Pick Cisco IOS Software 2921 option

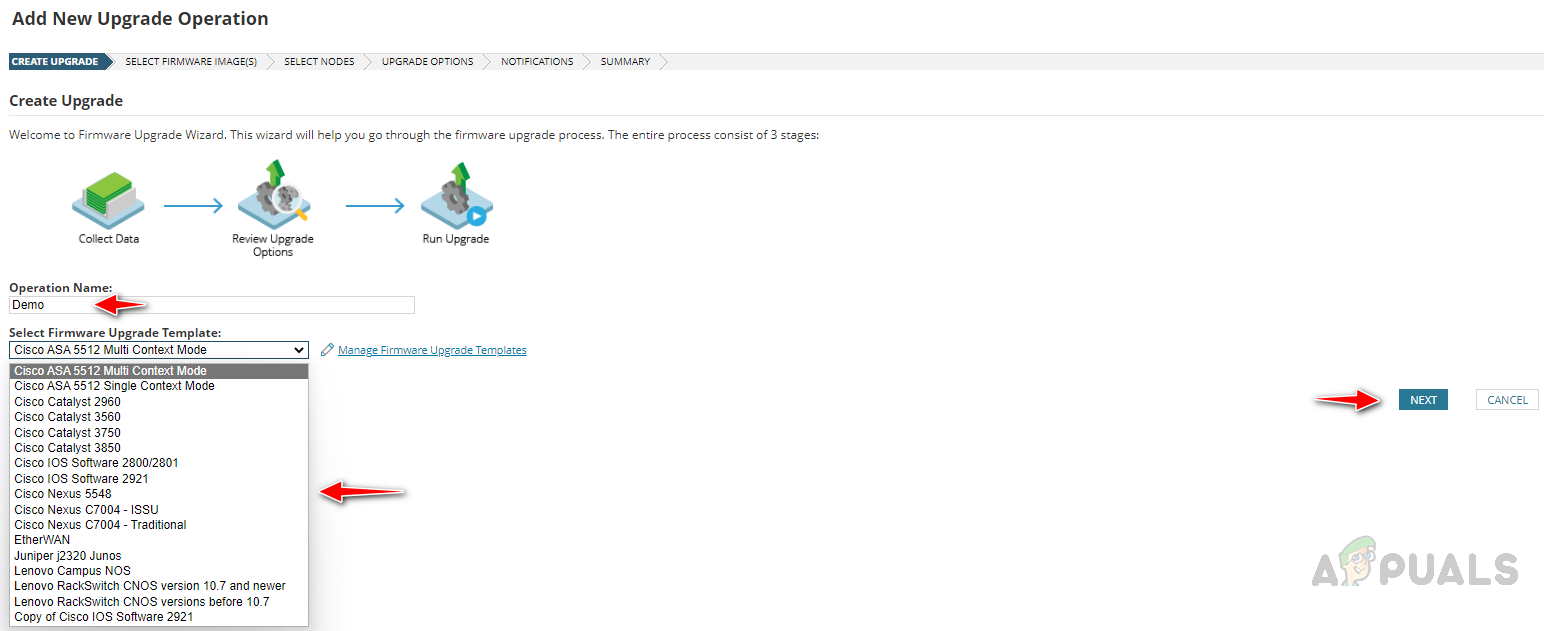pyautogui.click(x=159, y=479)
